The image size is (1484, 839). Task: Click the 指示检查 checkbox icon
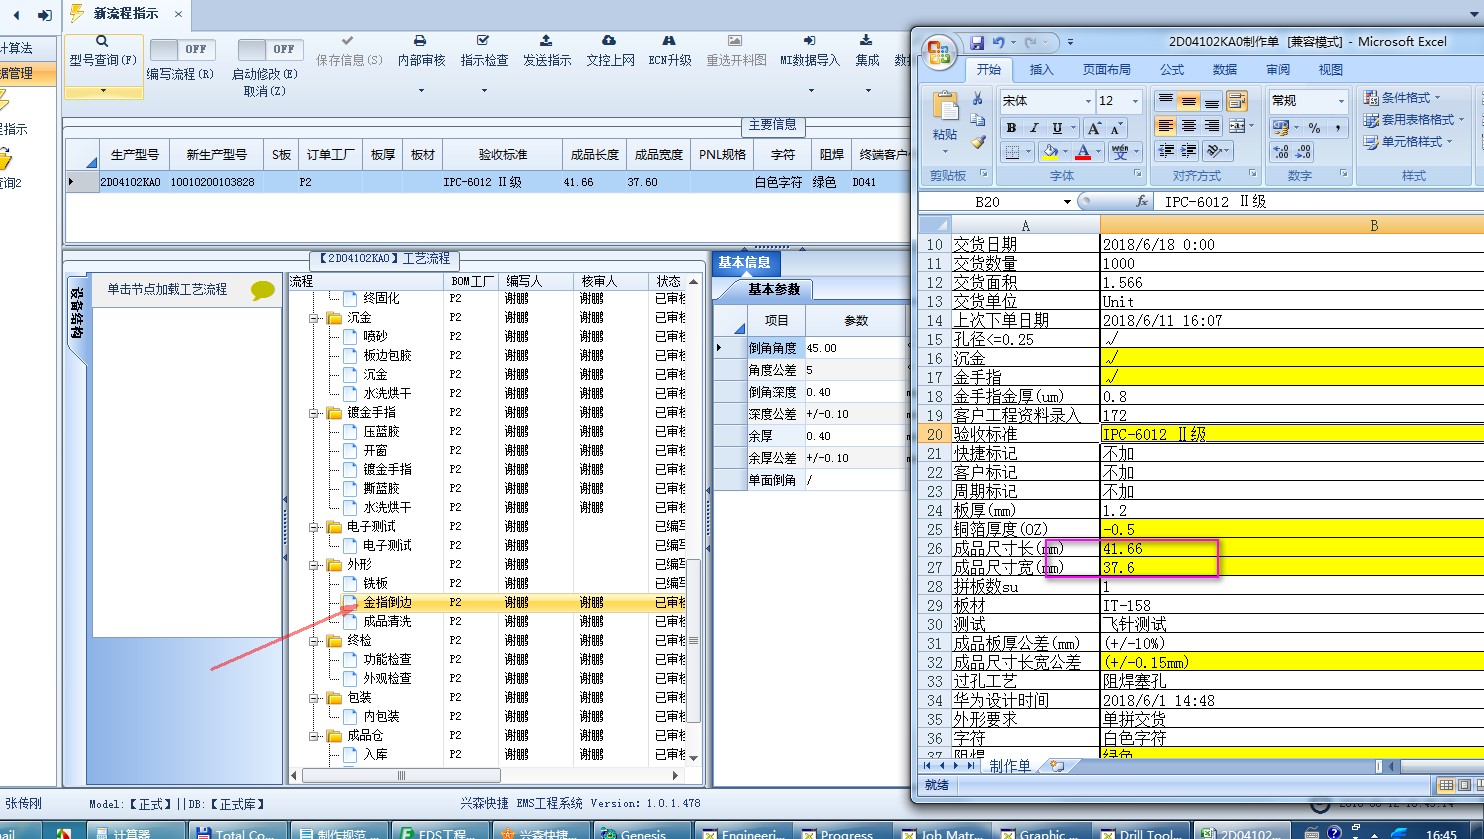483,41
